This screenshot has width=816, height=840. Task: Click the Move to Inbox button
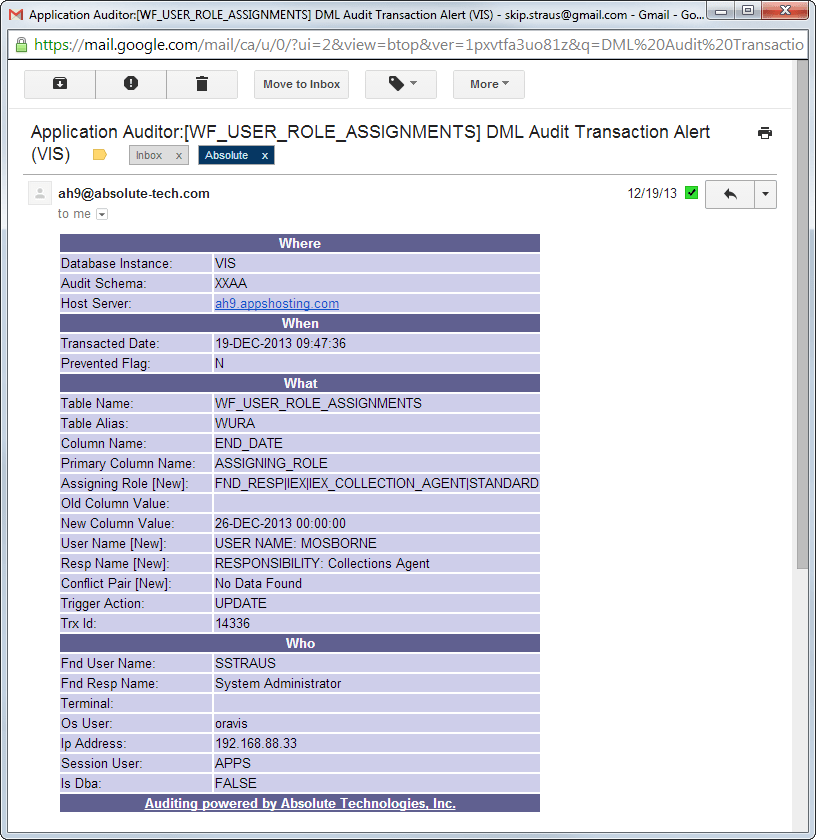tap(301, 84)
